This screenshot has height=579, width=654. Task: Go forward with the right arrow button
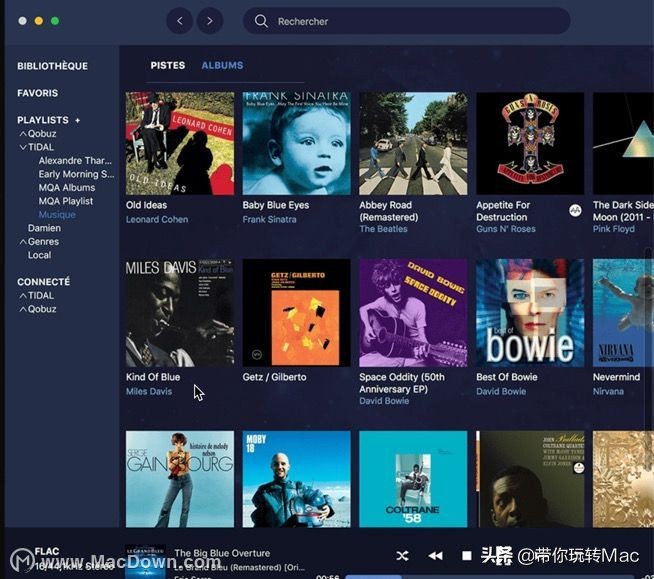(209, 21)
